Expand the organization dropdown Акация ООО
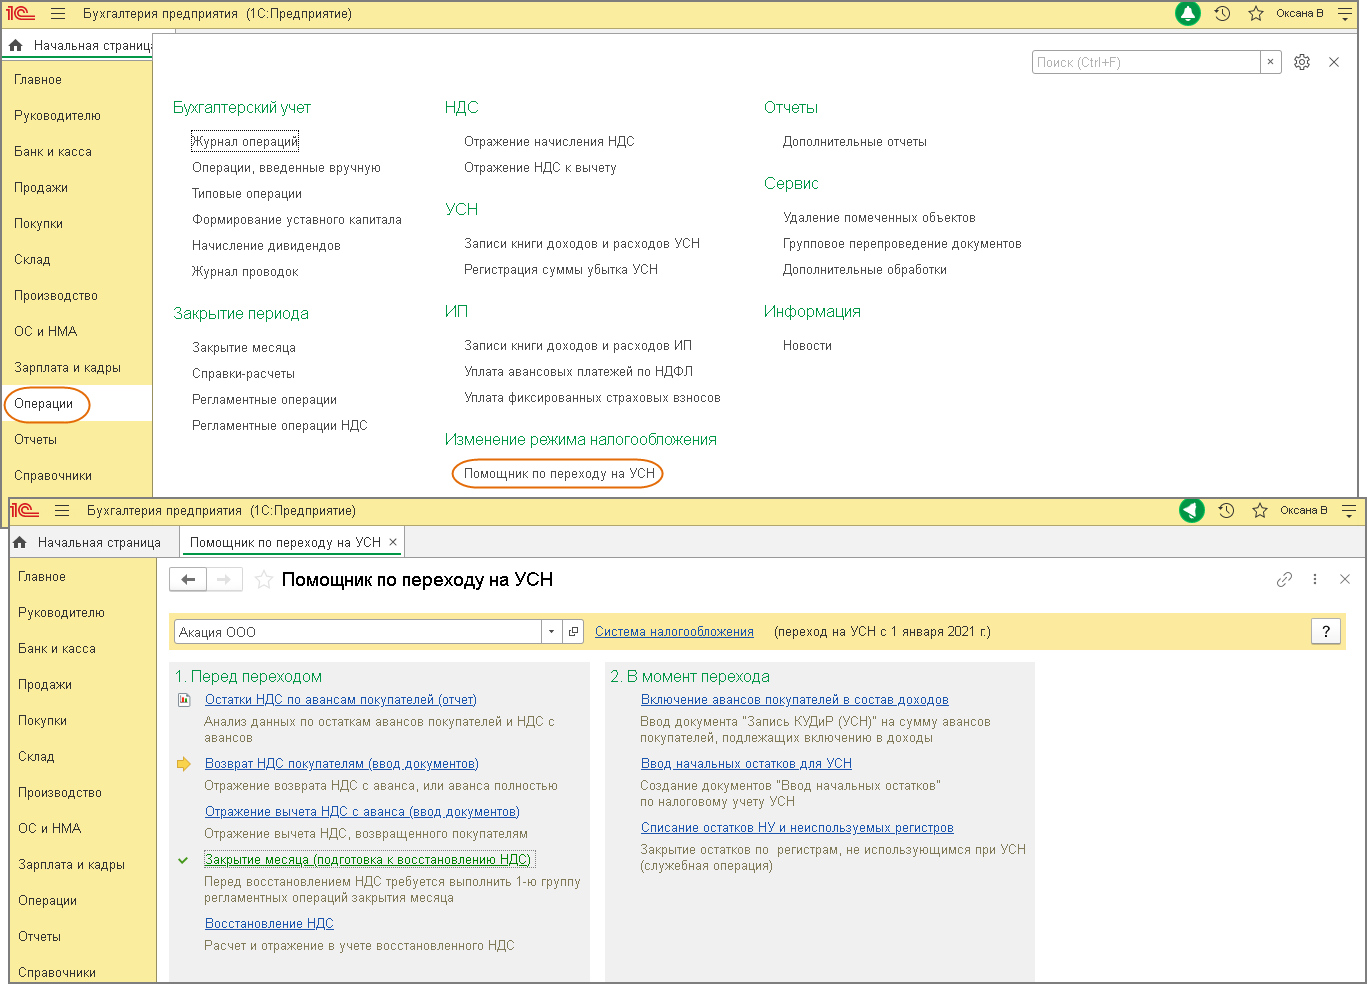This screenshot has height=986, width=1370. pyautogui.click(x=552, y=632)
